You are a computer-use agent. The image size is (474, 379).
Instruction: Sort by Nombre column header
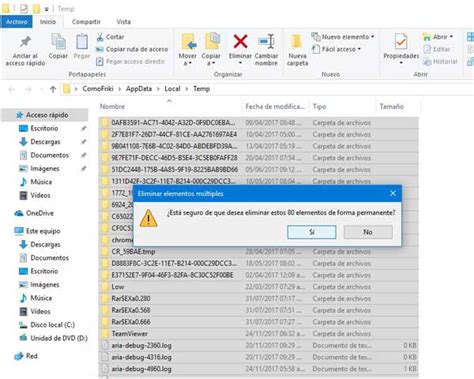coord(170,107)
